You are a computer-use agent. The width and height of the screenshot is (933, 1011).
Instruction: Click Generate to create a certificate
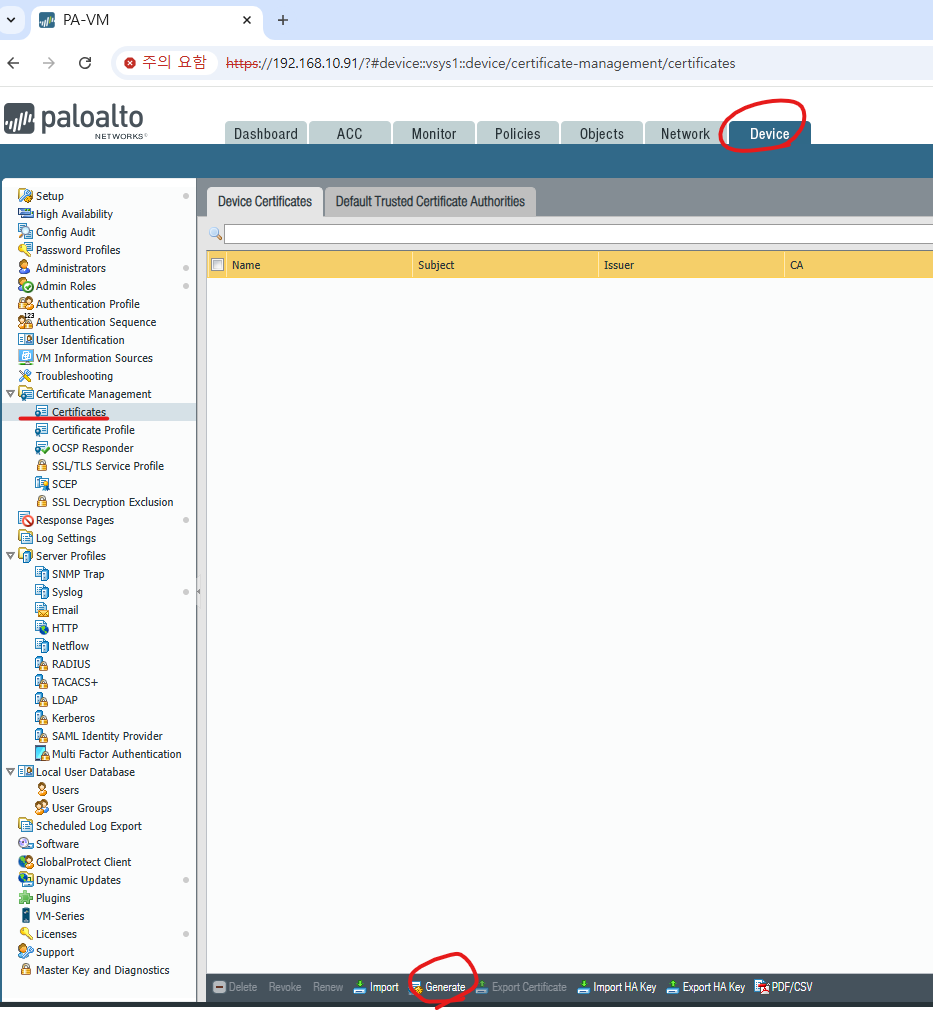[x=438, y=987]
